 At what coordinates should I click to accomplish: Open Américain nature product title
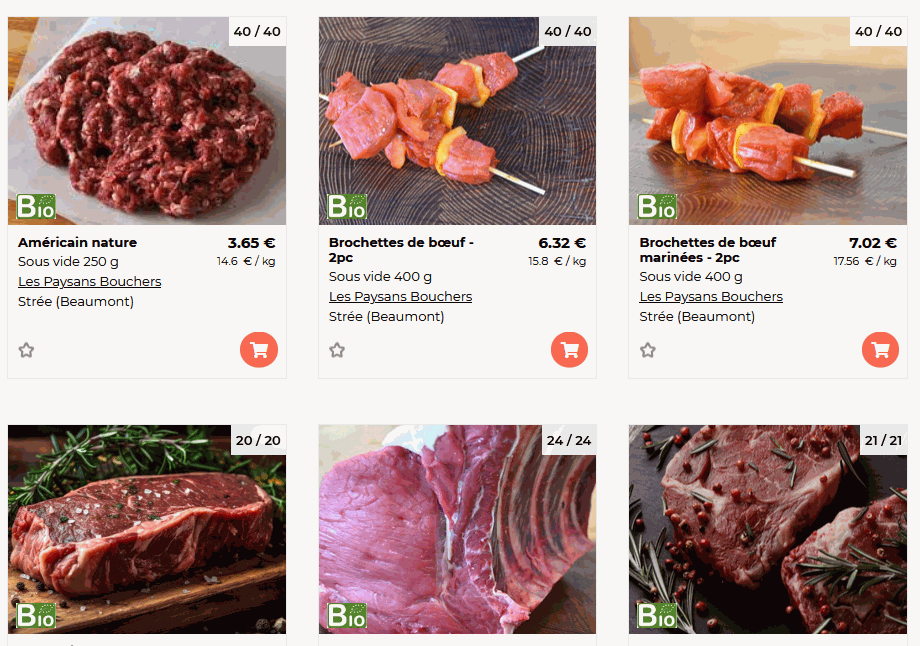[77, 242]
